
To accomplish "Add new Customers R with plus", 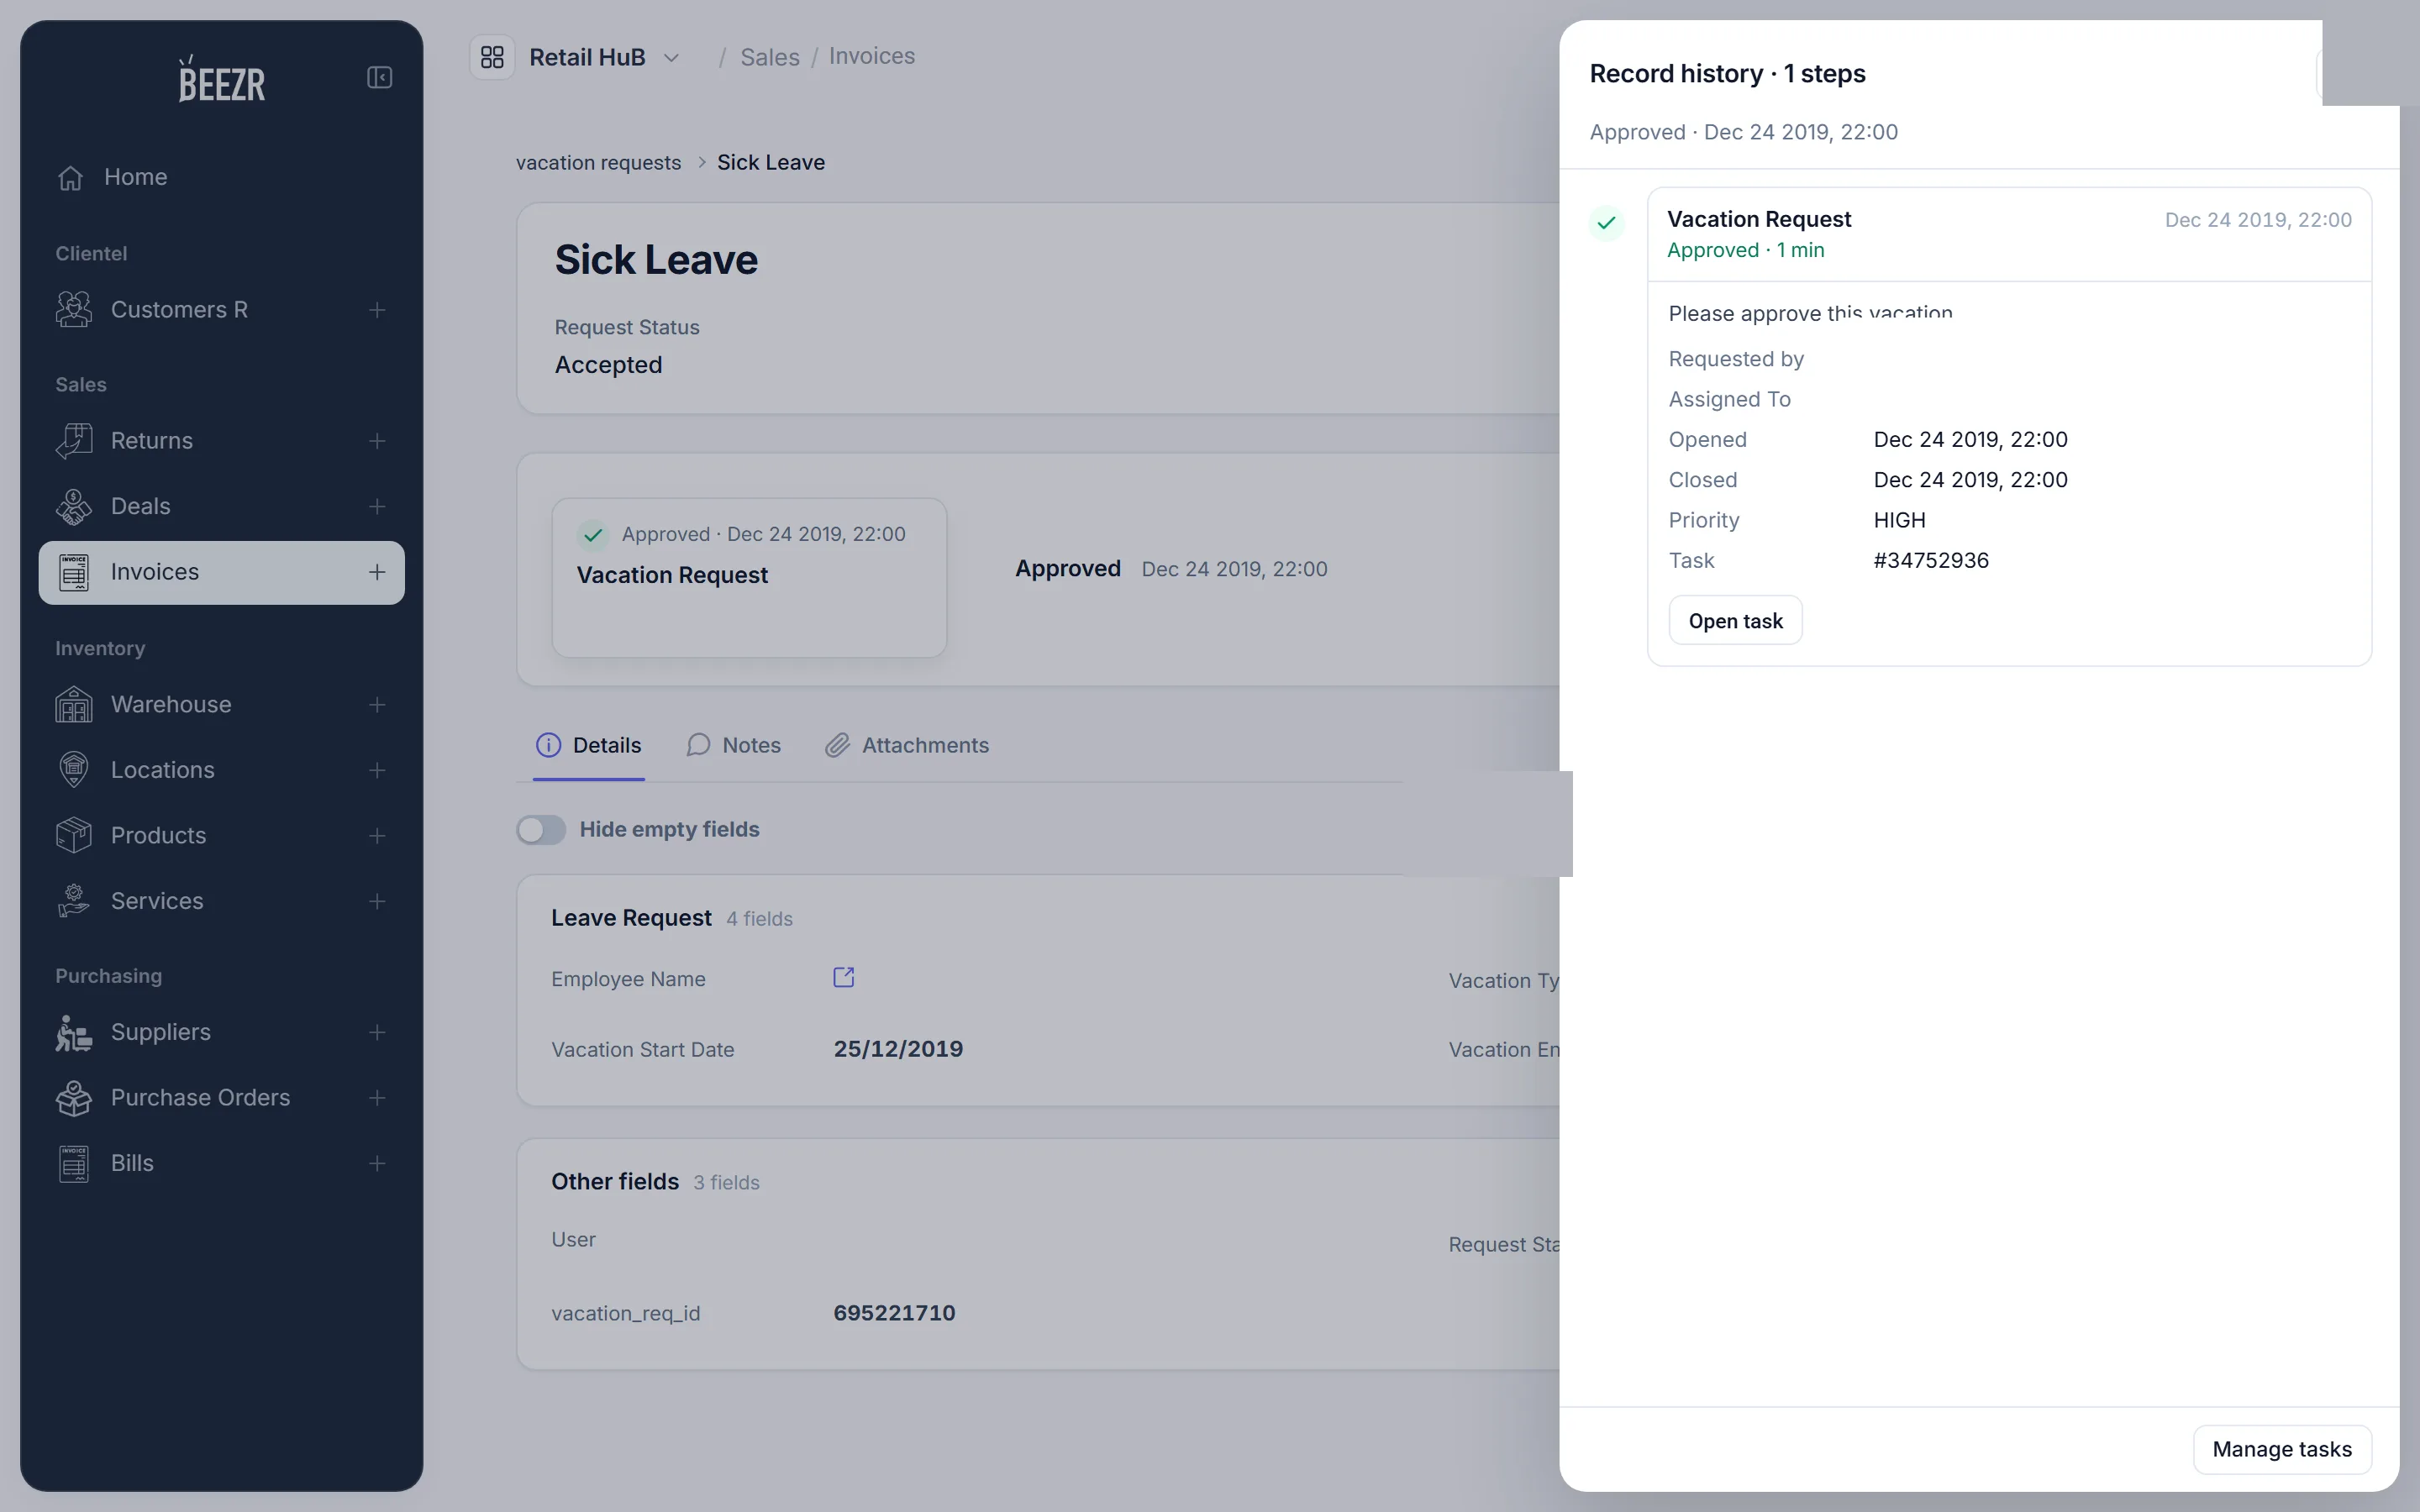I will (x=377, y=310).
